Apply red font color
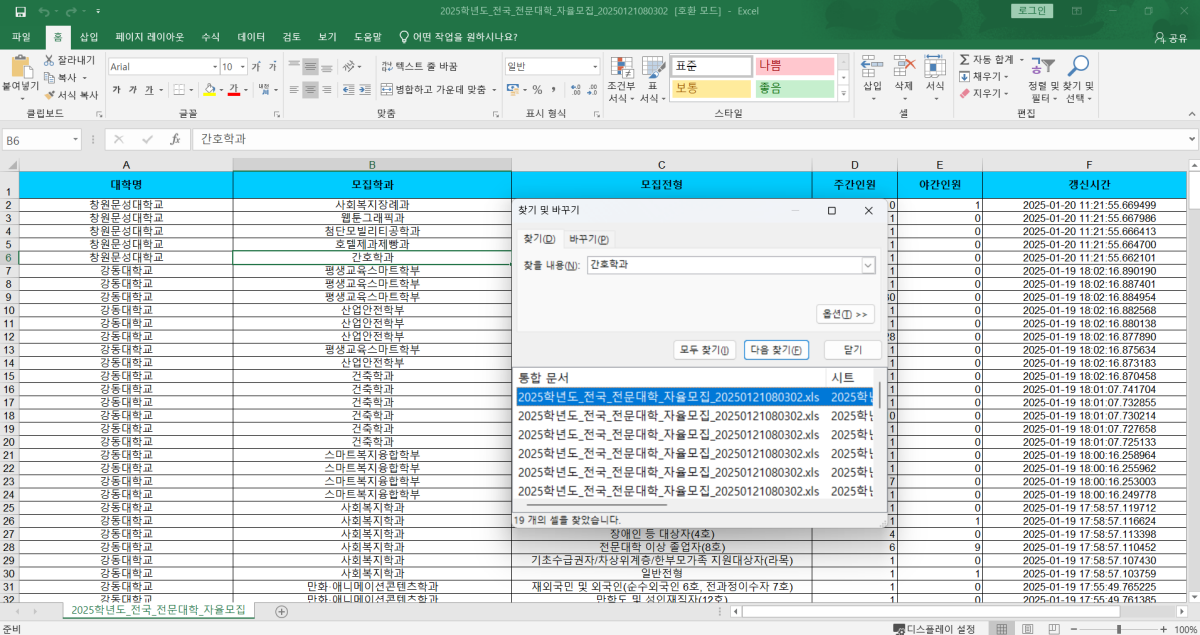Screen dimensions: 1200x635 point(233,90)
